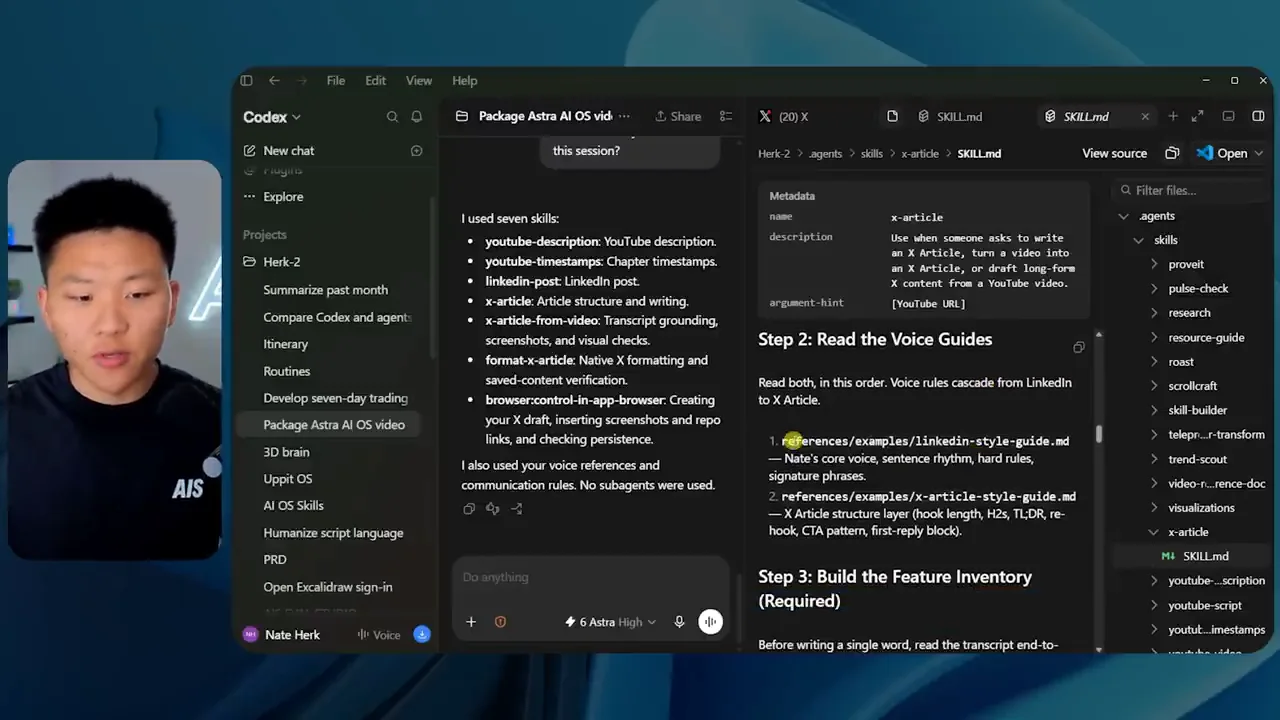
Task: Go back with the left arrow
Action: pos(274,81)
